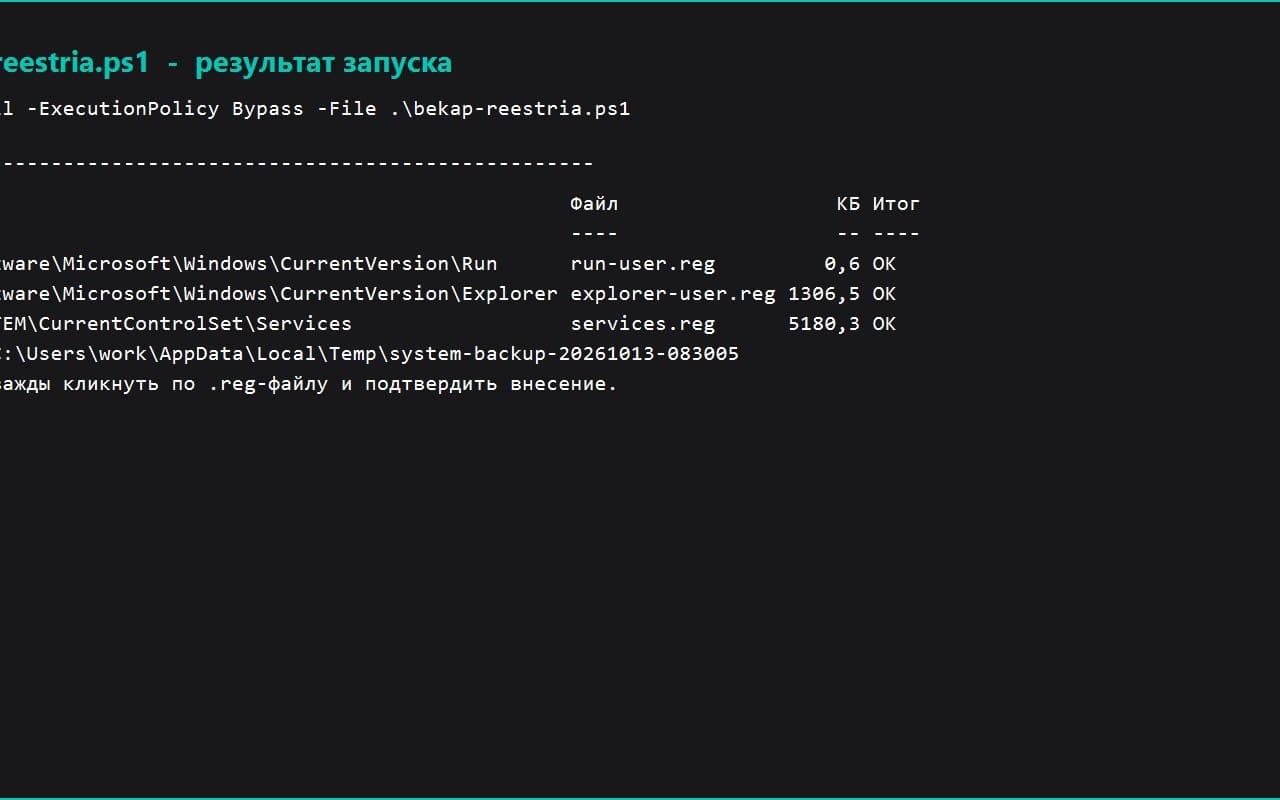The width and height of the screenshot is (1280, 800).
Task: Click the script path ".\bekap-reestria.ps1"
Action: tap(511, 109)
